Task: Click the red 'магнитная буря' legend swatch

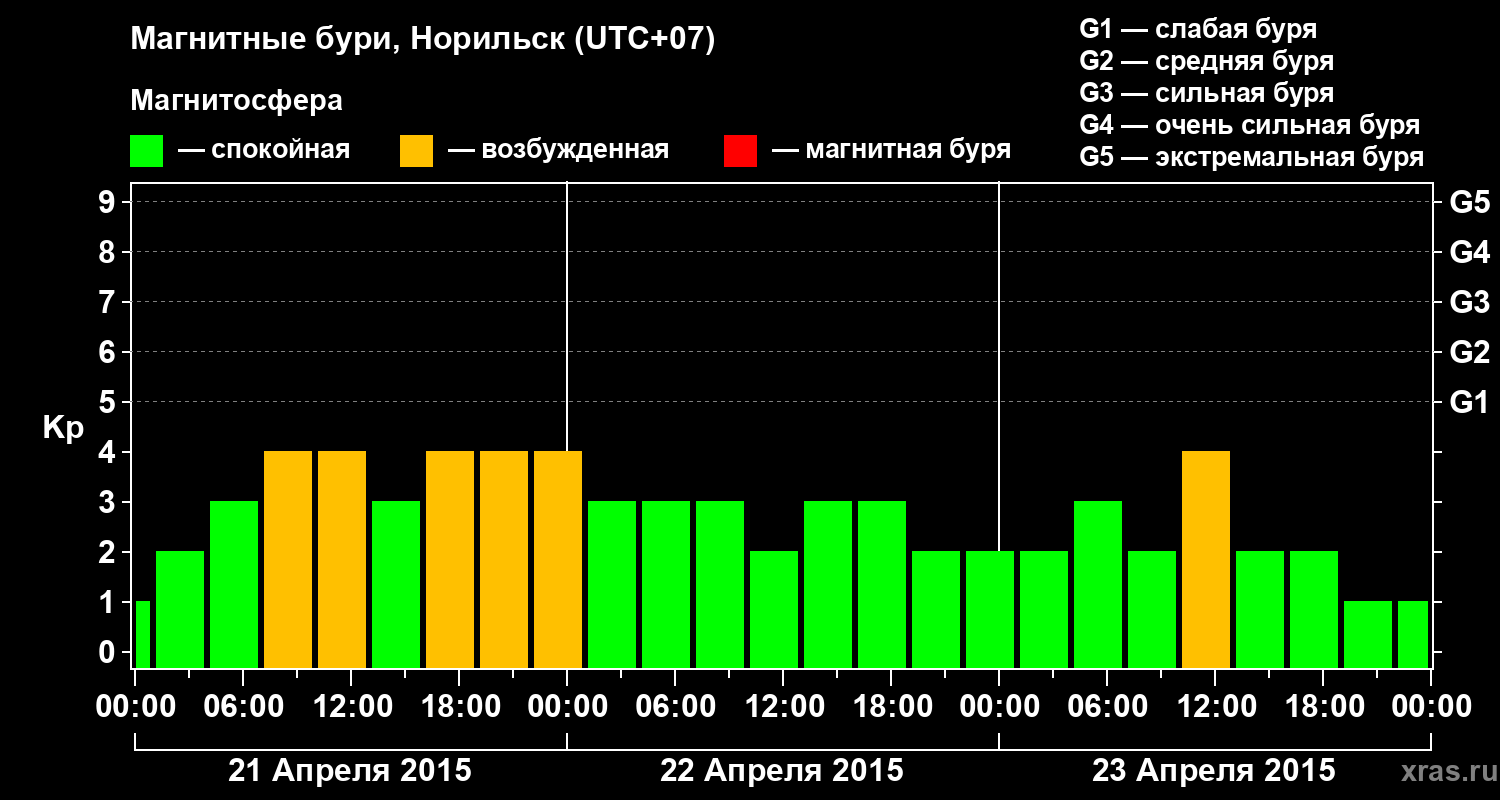Action: (740, 151)
